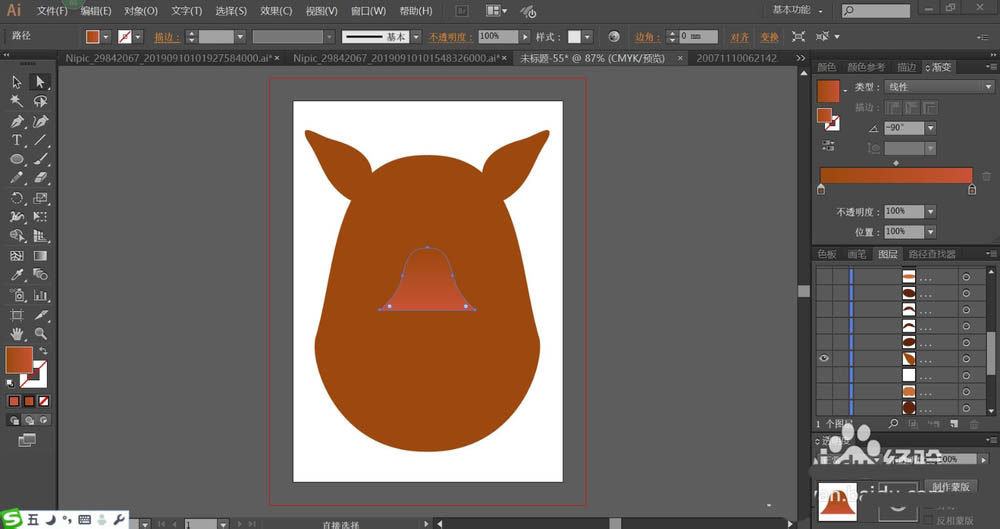
Task: Open gradient 类型 线性 dropdown
Action: [939, 87]
